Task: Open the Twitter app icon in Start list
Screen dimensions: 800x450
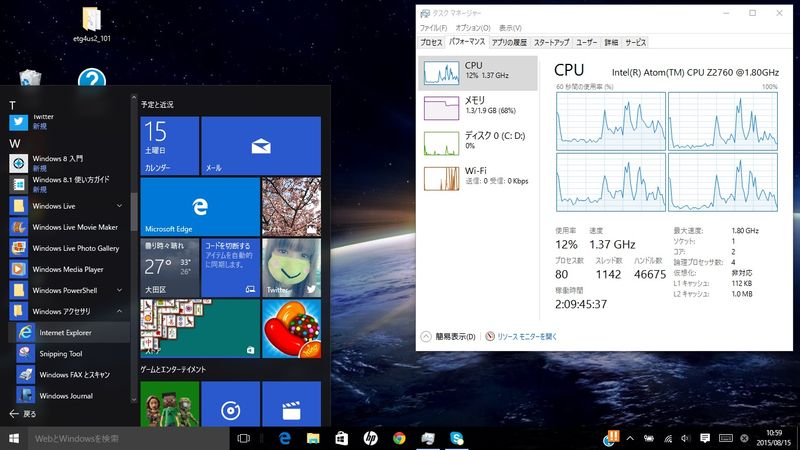Action: (19, 121)
